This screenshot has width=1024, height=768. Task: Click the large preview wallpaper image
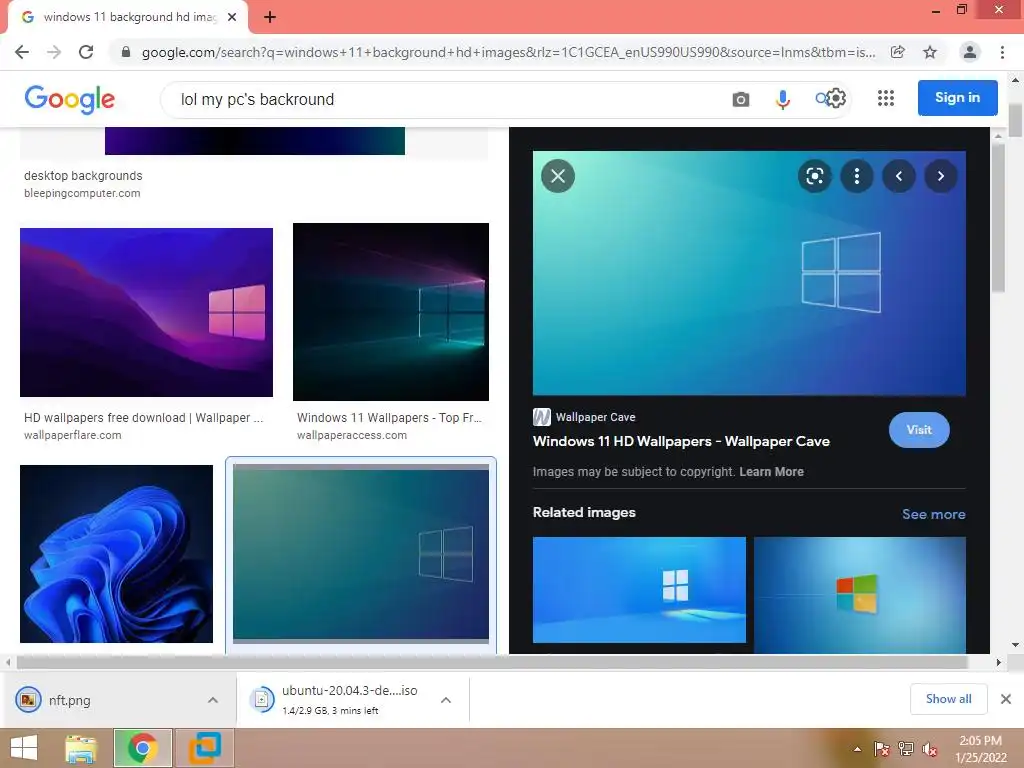point(749,273)
